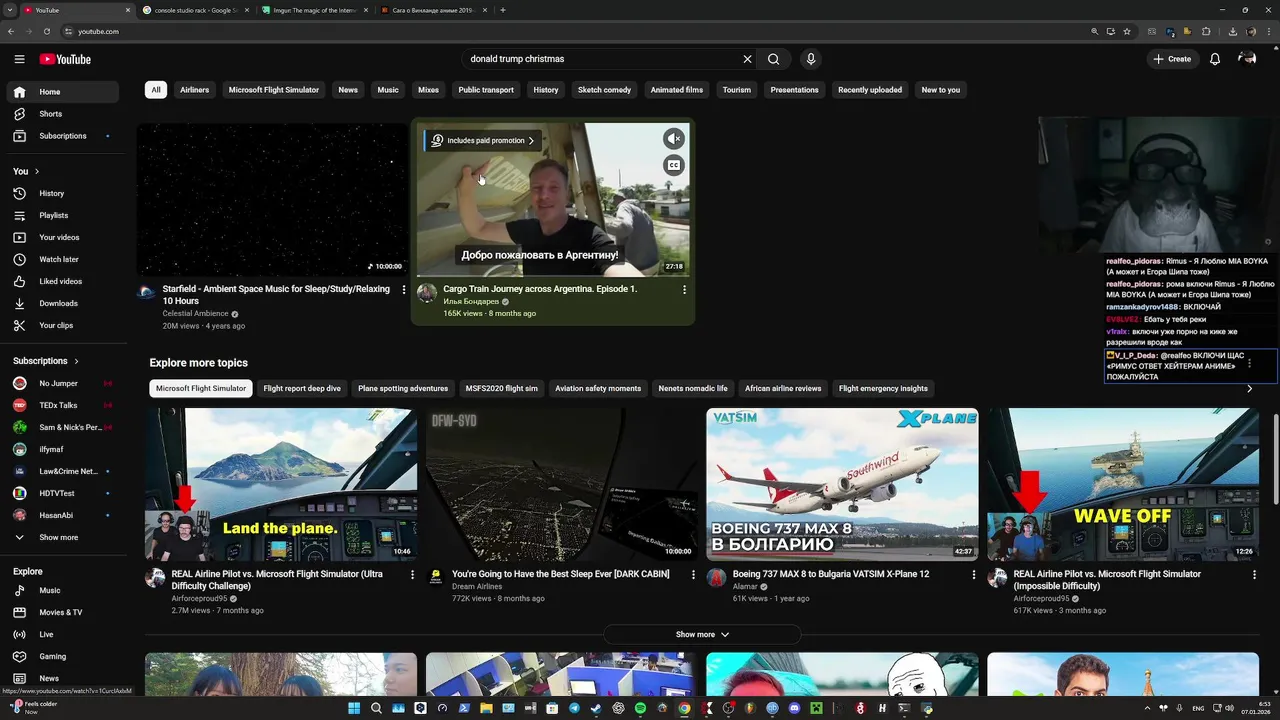1280x720 pixels.
Task: Open REAL Airline Pilot Ultra Difficulty title
Action: tap(277, 580)
